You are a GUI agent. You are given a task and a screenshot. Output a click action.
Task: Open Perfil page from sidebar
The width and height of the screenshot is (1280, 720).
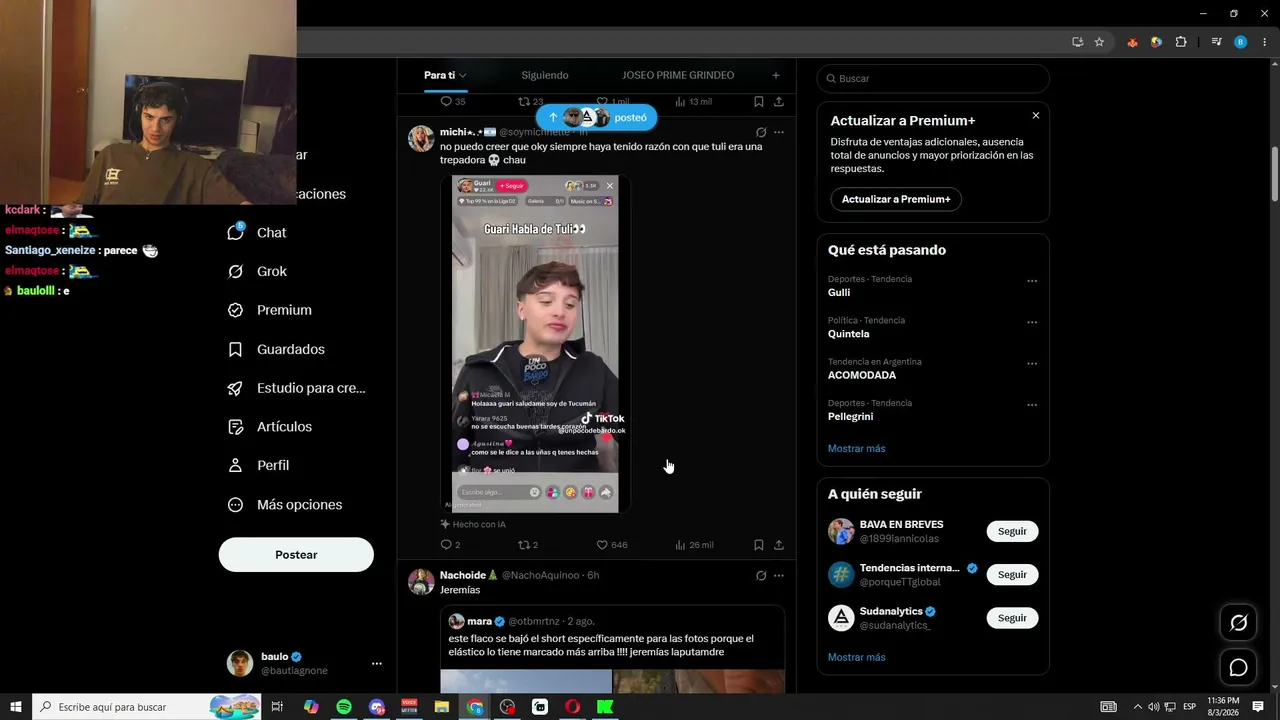[x=258, y=466]
